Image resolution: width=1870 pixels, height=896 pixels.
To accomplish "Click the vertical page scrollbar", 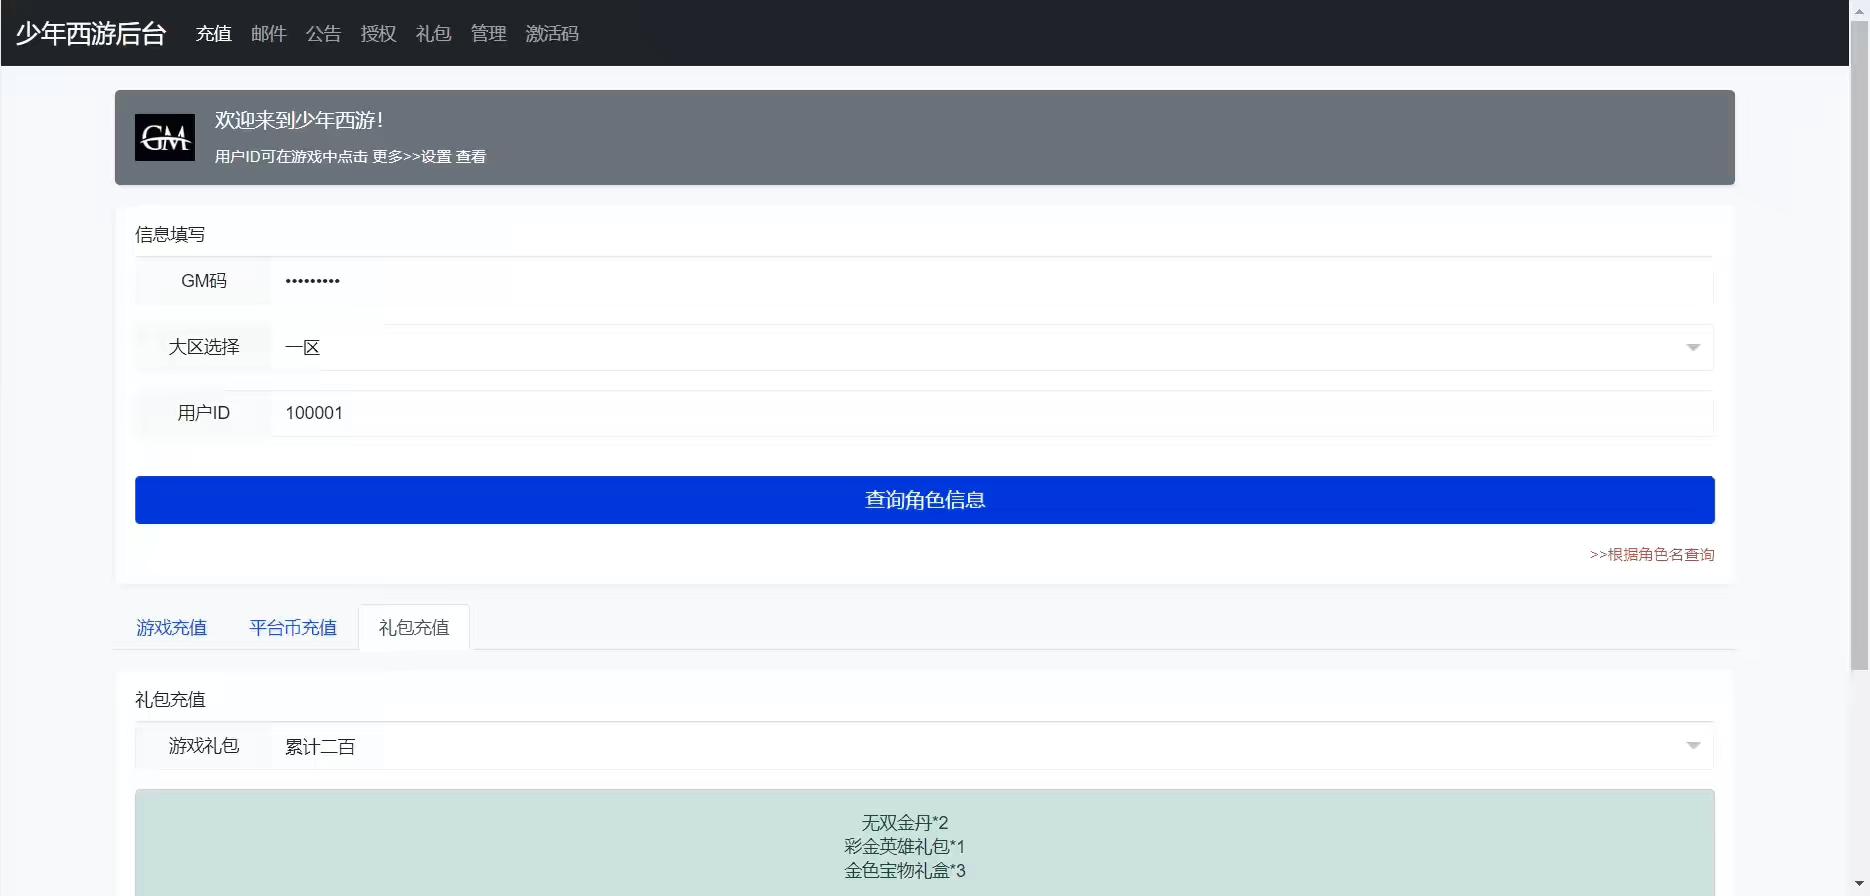I will [x=1859, y=345].
